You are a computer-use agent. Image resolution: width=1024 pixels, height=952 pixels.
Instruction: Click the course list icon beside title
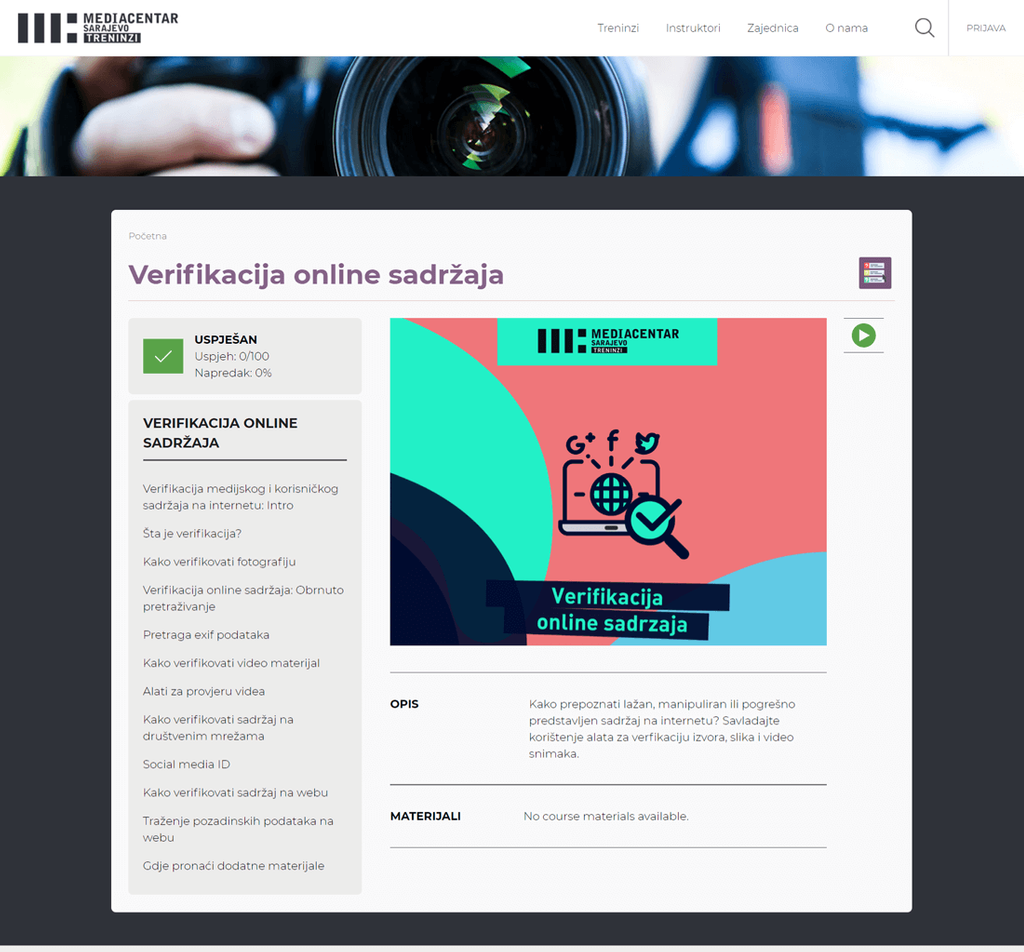[x=874, y=273]
